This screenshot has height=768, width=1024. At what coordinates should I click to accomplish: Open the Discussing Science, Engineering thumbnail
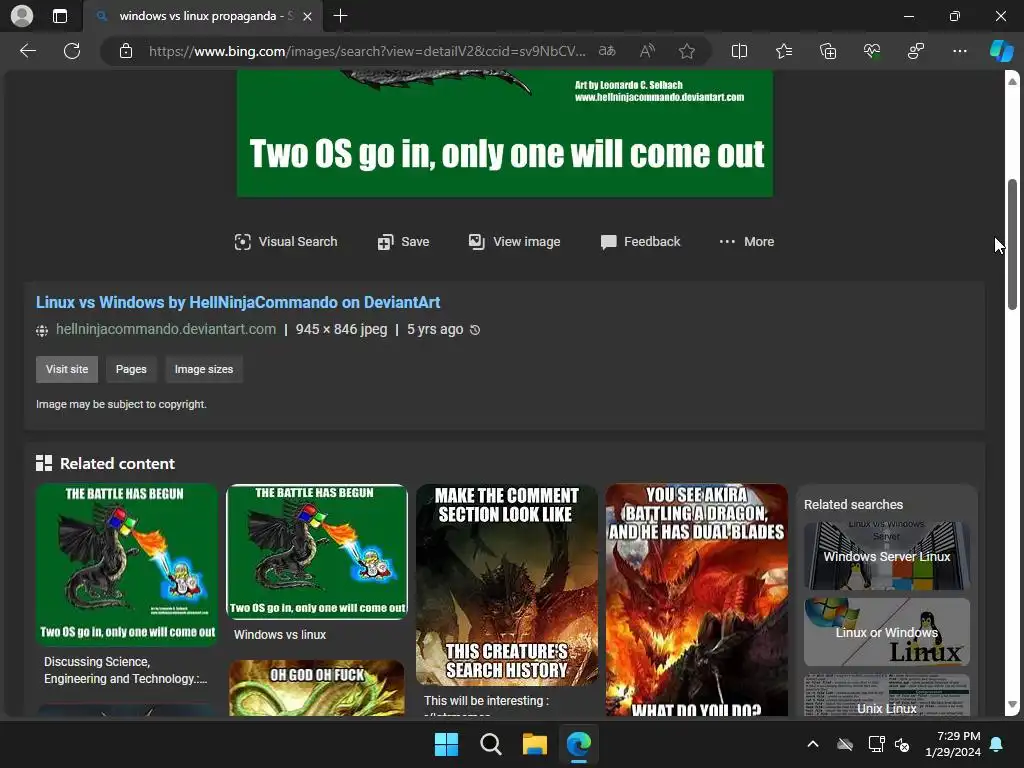click(127, 565)
